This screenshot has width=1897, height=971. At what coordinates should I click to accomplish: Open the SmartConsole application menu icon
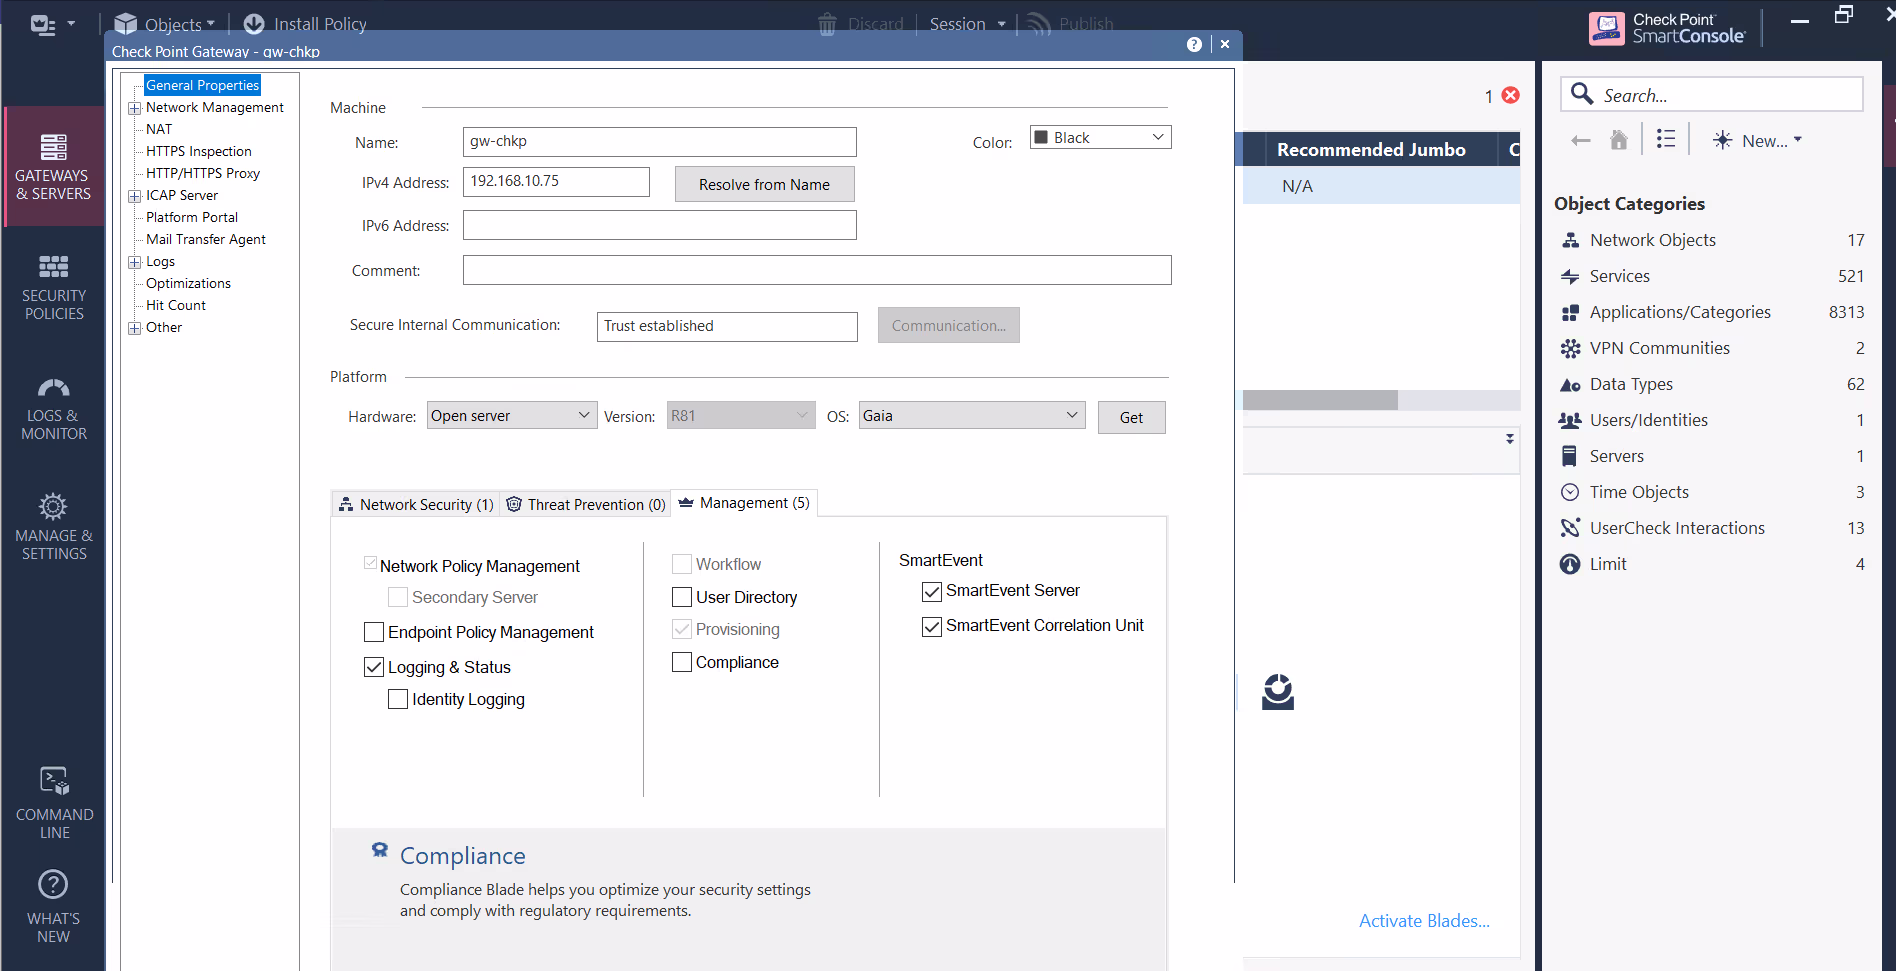43,24
